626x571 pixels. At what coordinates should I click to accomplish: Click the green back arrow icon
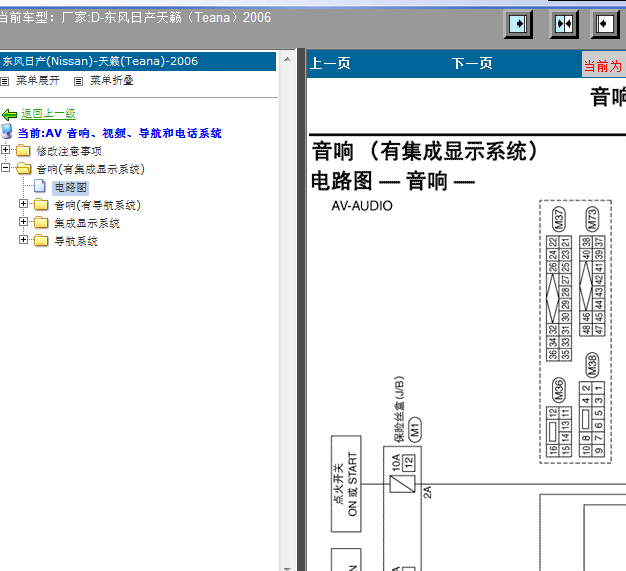coord(10,115)
